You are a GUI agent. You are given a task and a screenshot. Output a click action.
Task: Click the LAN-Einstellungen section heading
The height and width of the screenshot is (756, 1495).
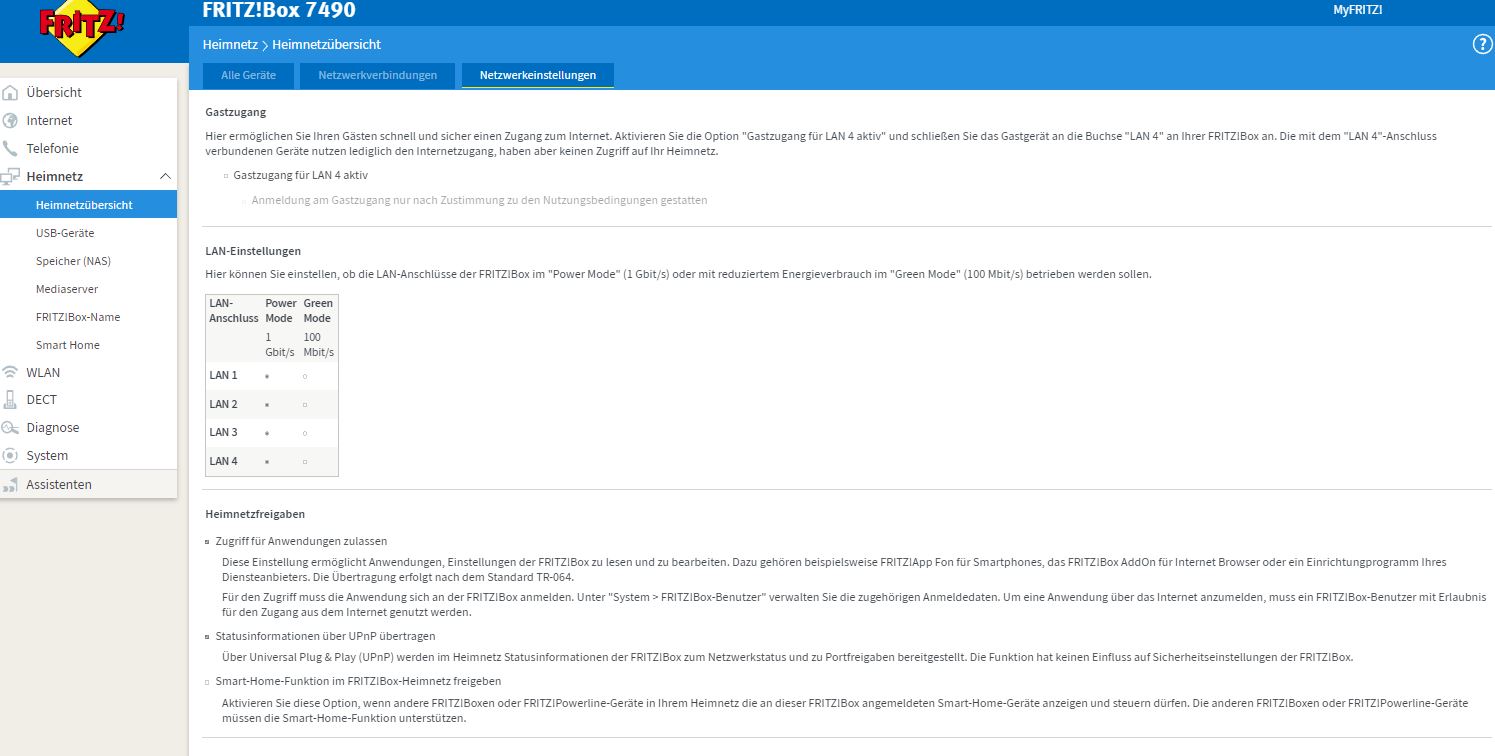pyautogui.click(x=253, y=251)
